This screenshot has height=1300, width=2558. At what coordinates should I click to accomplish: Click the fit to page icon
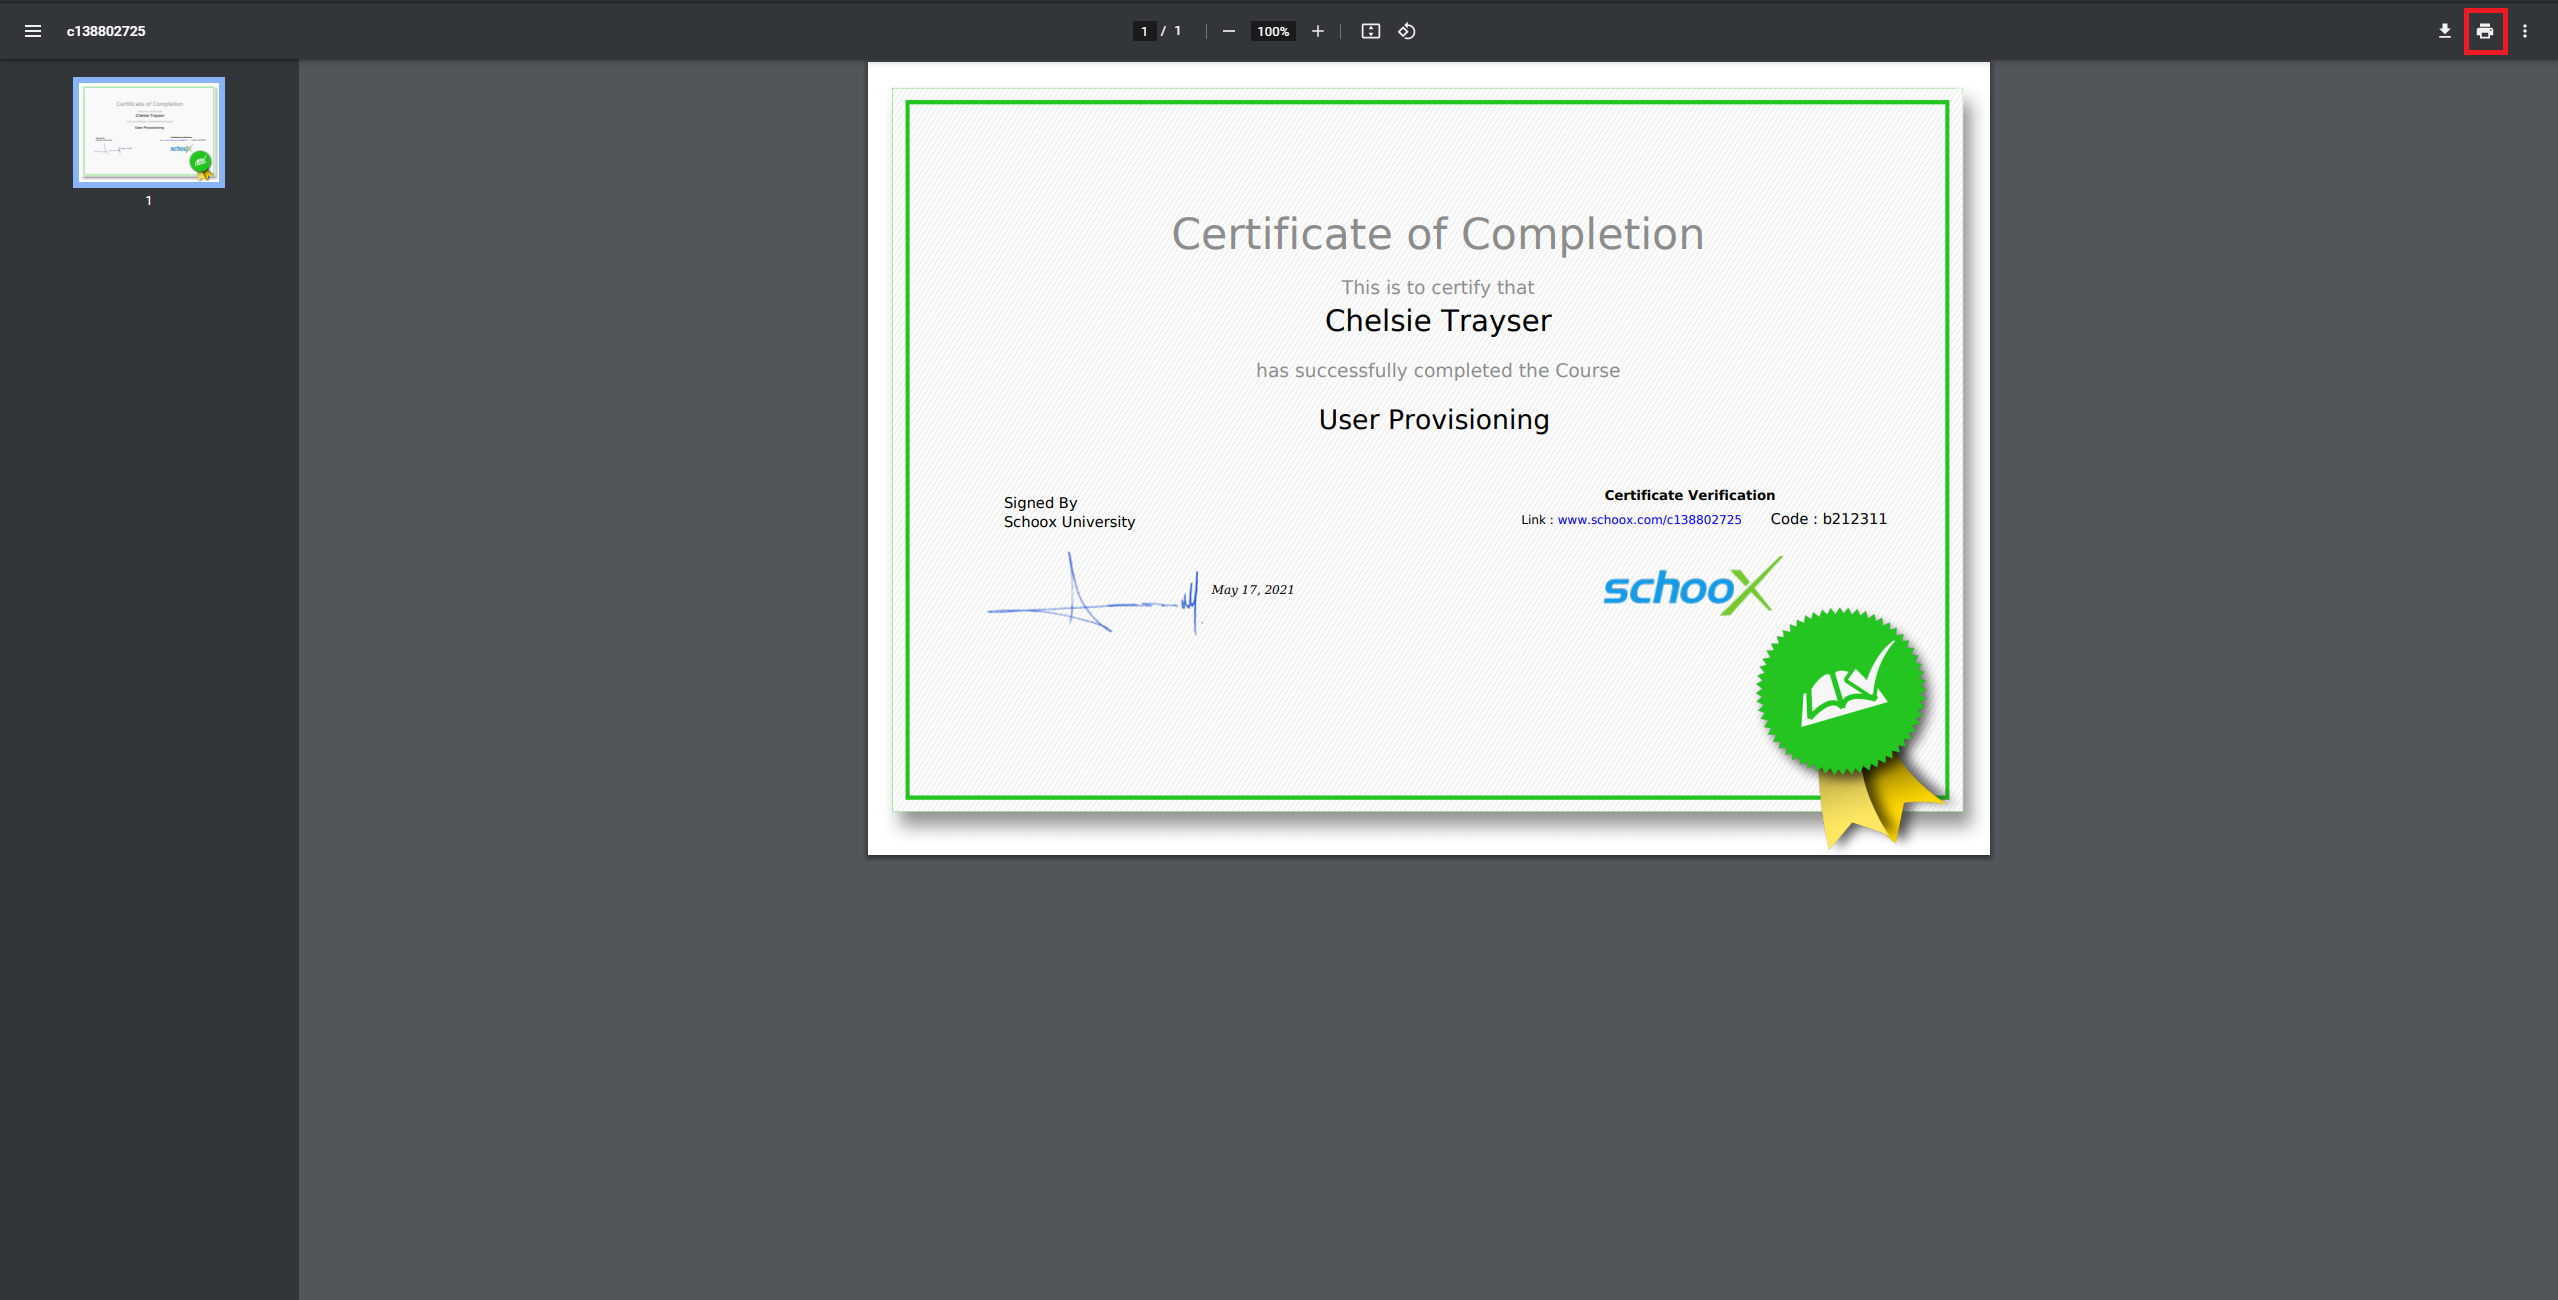click(1370, 31)
